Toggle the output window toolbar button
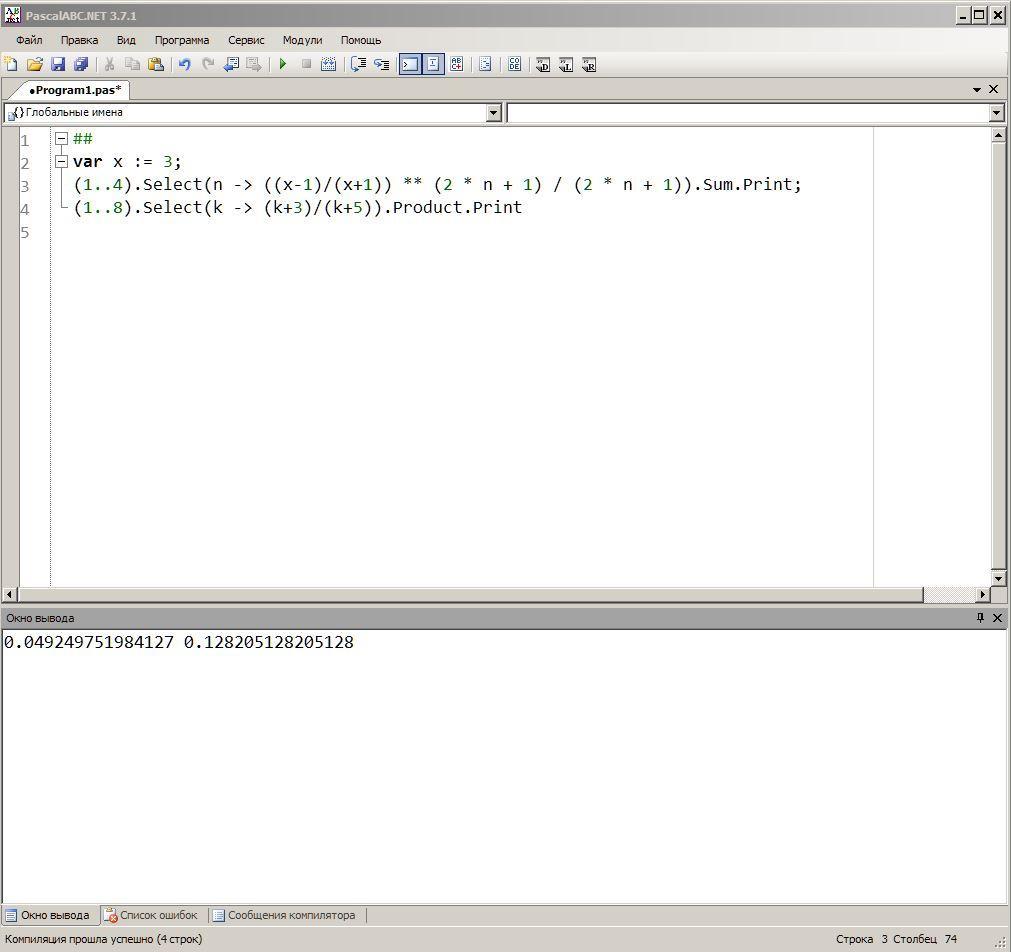This screenshot has width=1011, height=952. click(410, 65)
